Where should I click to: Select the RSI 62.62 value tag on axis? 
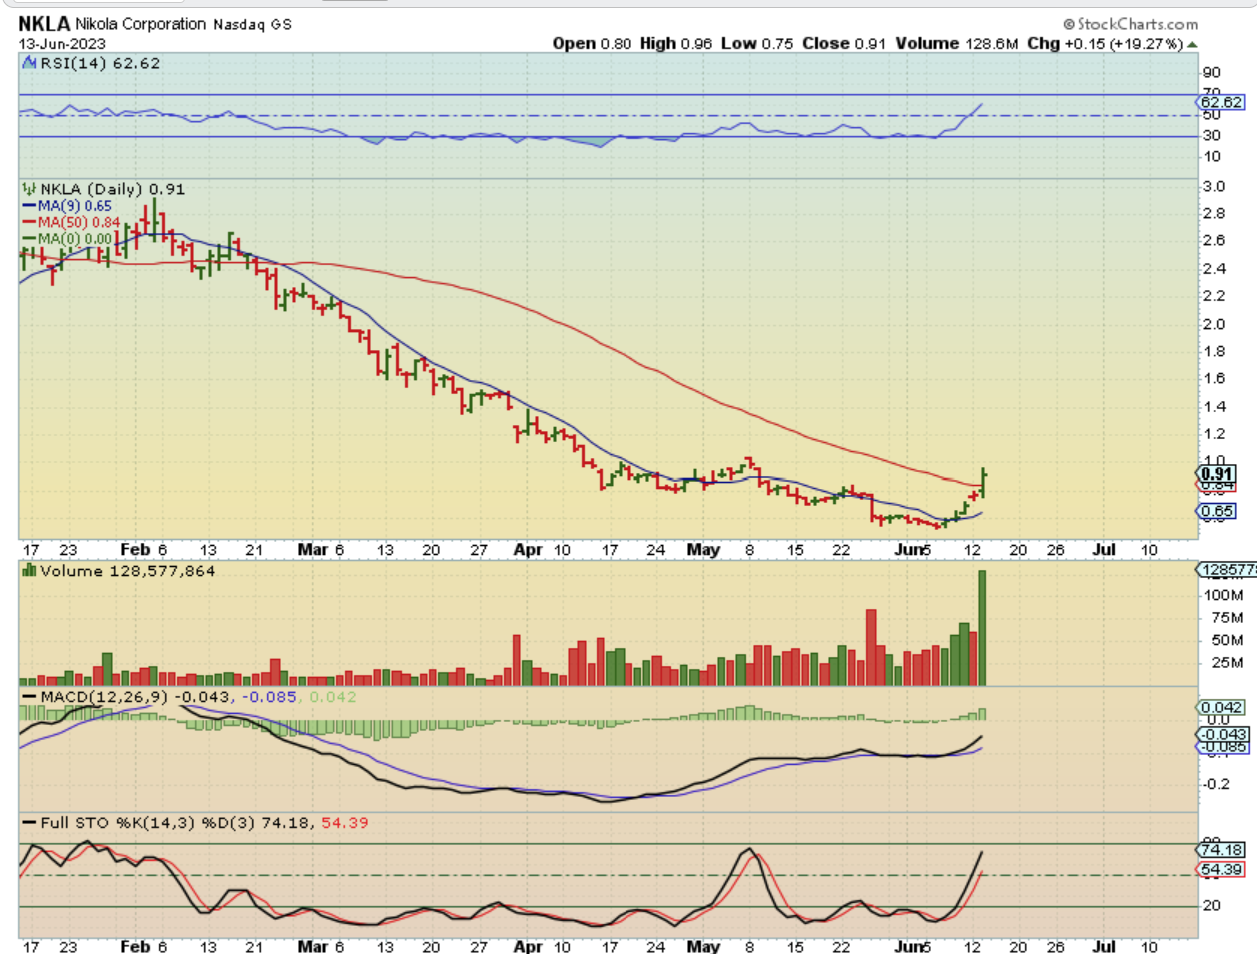coord(1220,102)
